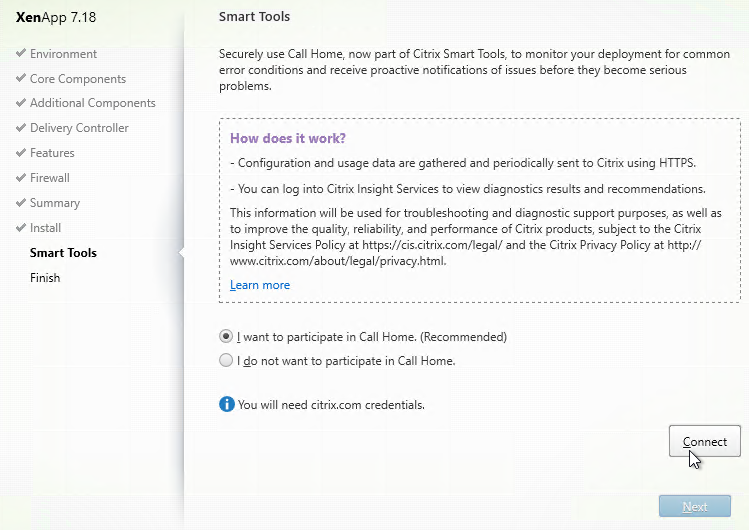Select 'I want to participate in Call Home'
Viewport: 749px width, 530px height.
226,336
